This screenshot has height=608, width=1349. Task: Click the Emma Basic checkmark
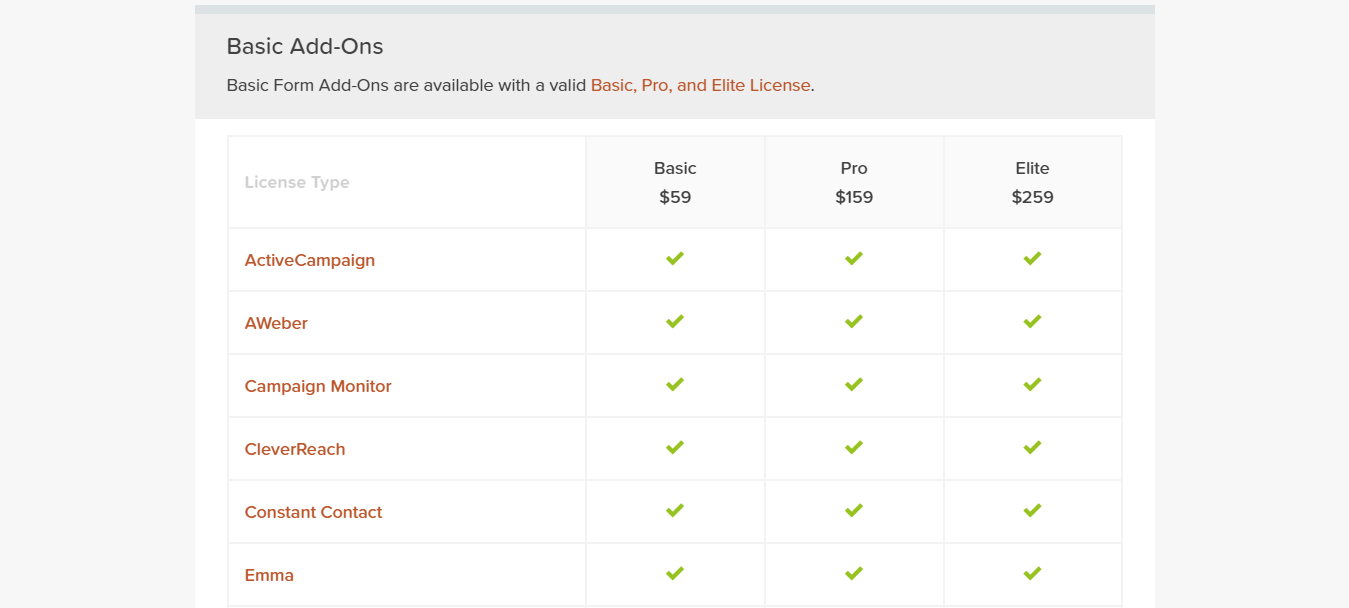point(675,574)
